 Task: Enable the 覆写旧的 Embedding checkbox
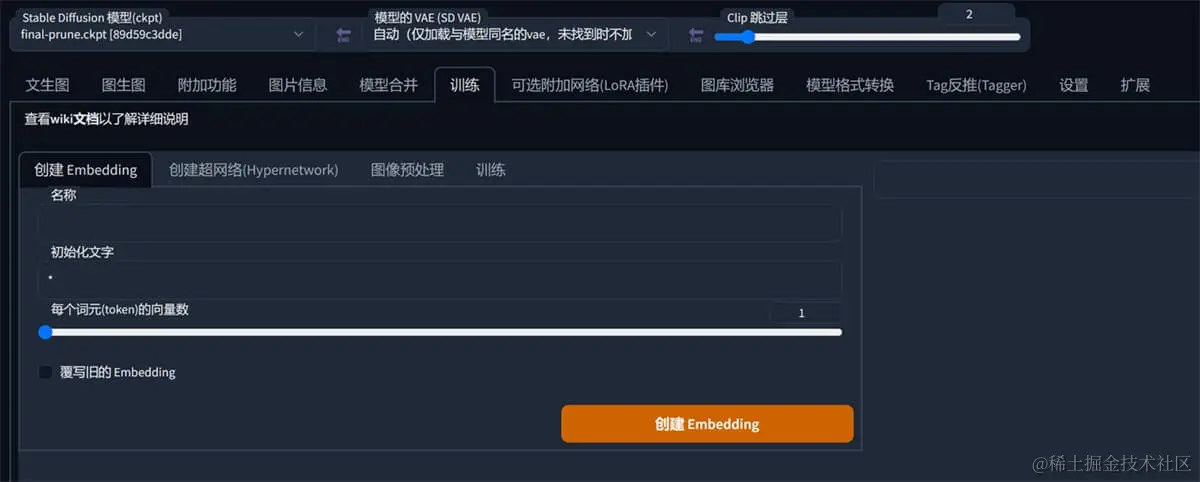pos(45,372)
